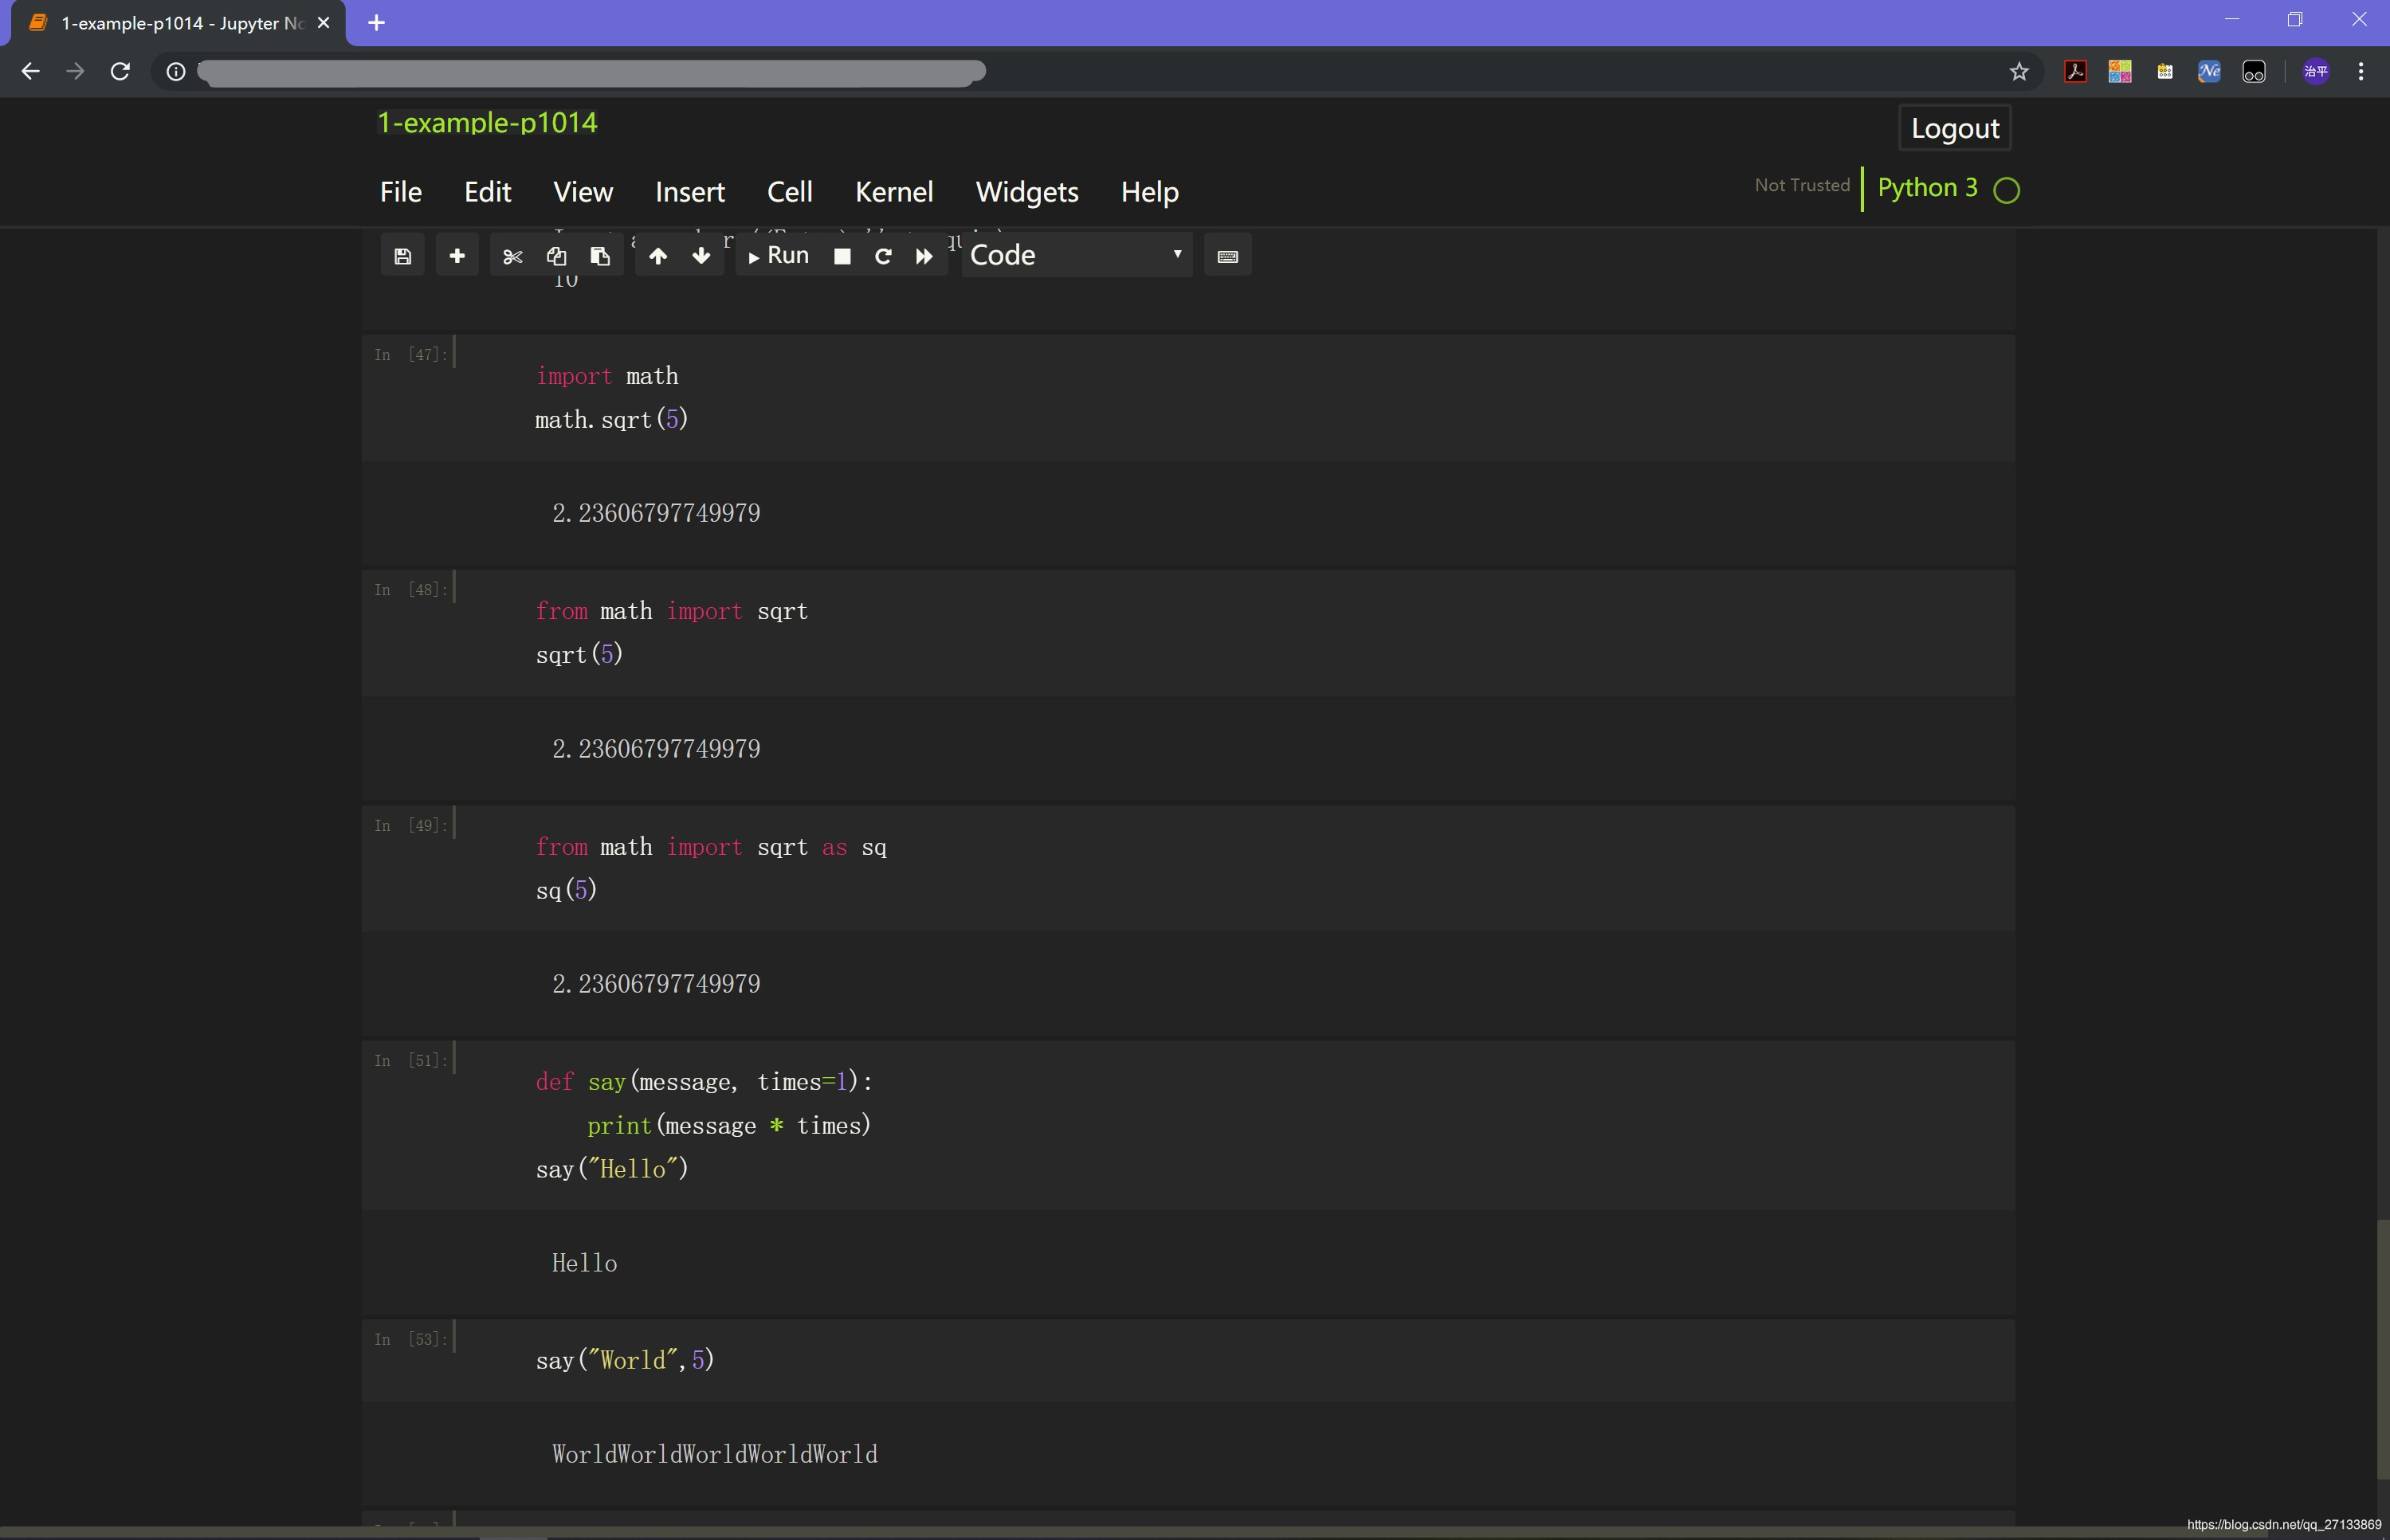Screen dimensions: 2390x1540
Task: Copy selected cells with the toolbar icon
Action: pyautogui.click(x=556, y=257)
